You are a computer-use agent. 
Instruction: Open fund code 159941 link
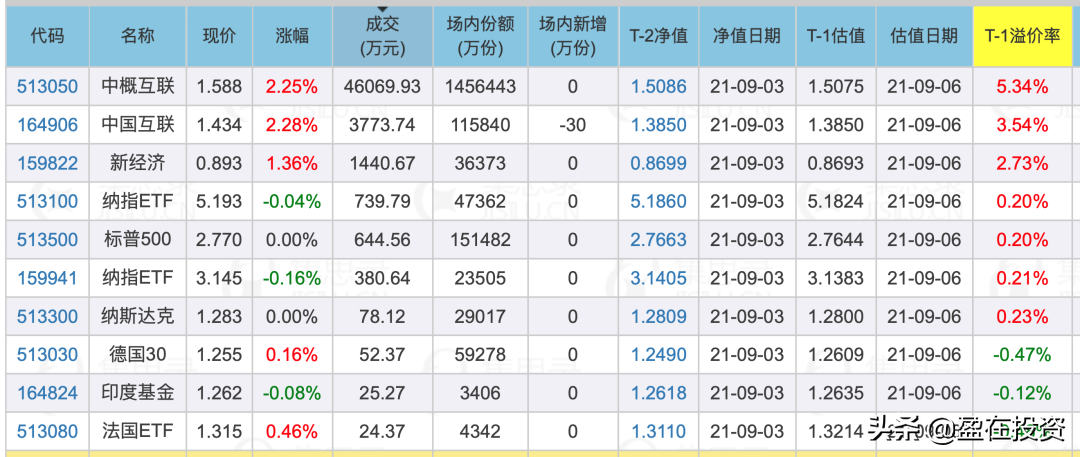coord(47,278)
